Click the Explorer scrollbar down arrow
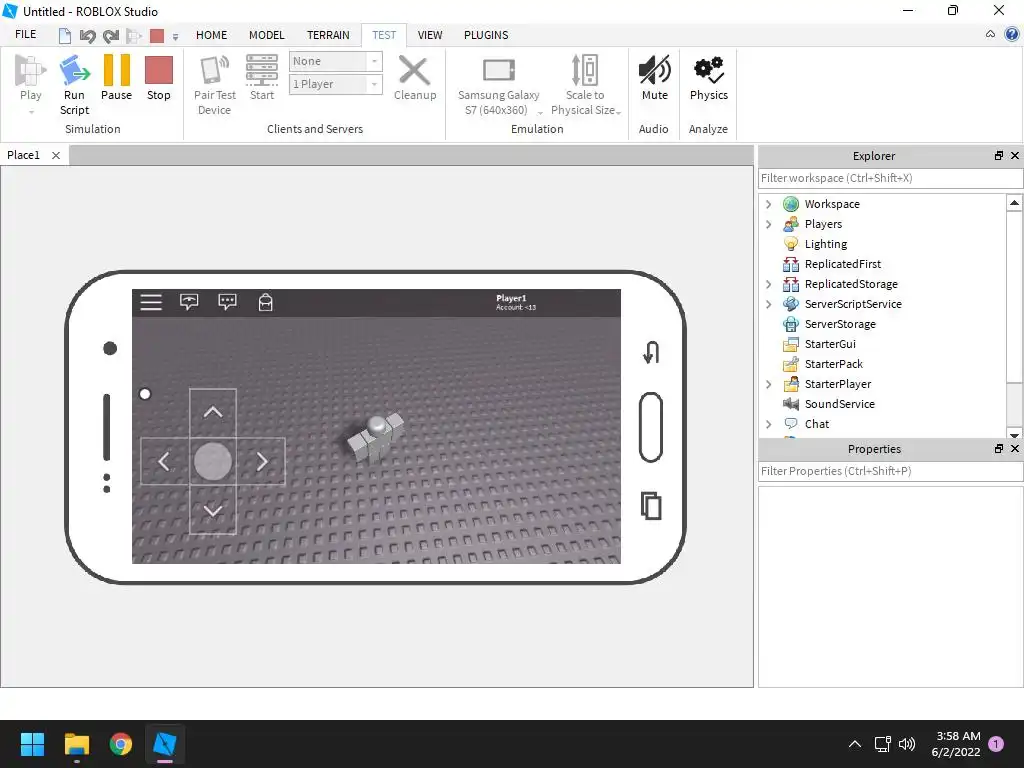Screen dimensions: 1024x768 1014,434
